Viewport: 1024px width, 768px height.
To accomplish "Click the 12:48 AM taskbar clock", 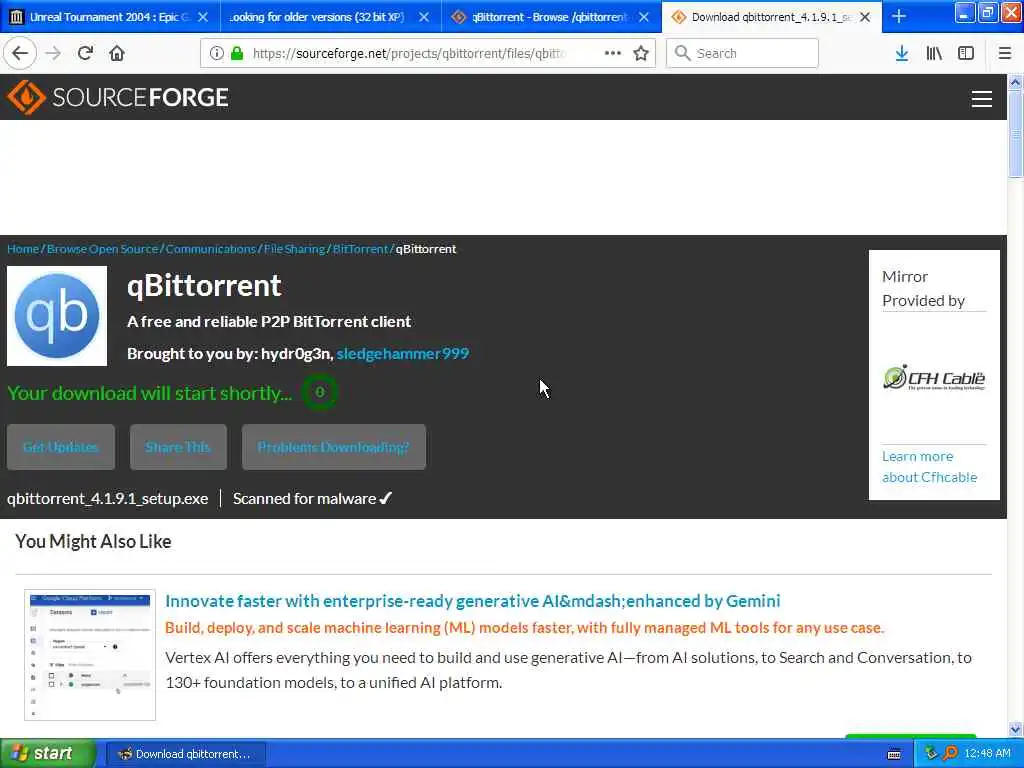I will [987, 754].
